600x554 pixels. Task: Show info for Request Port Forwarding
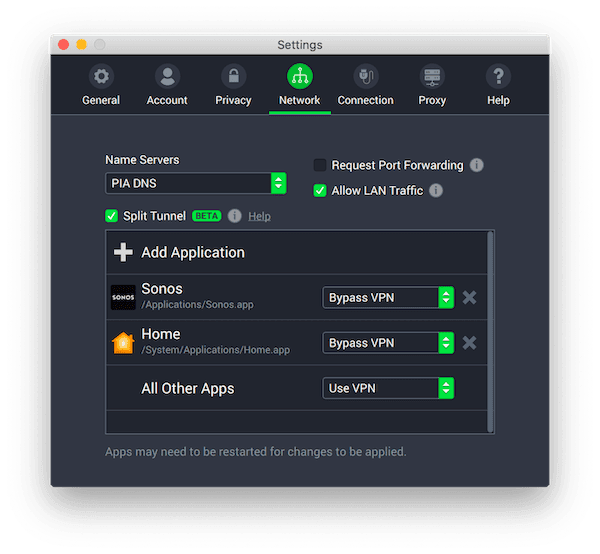click(476, 165)
